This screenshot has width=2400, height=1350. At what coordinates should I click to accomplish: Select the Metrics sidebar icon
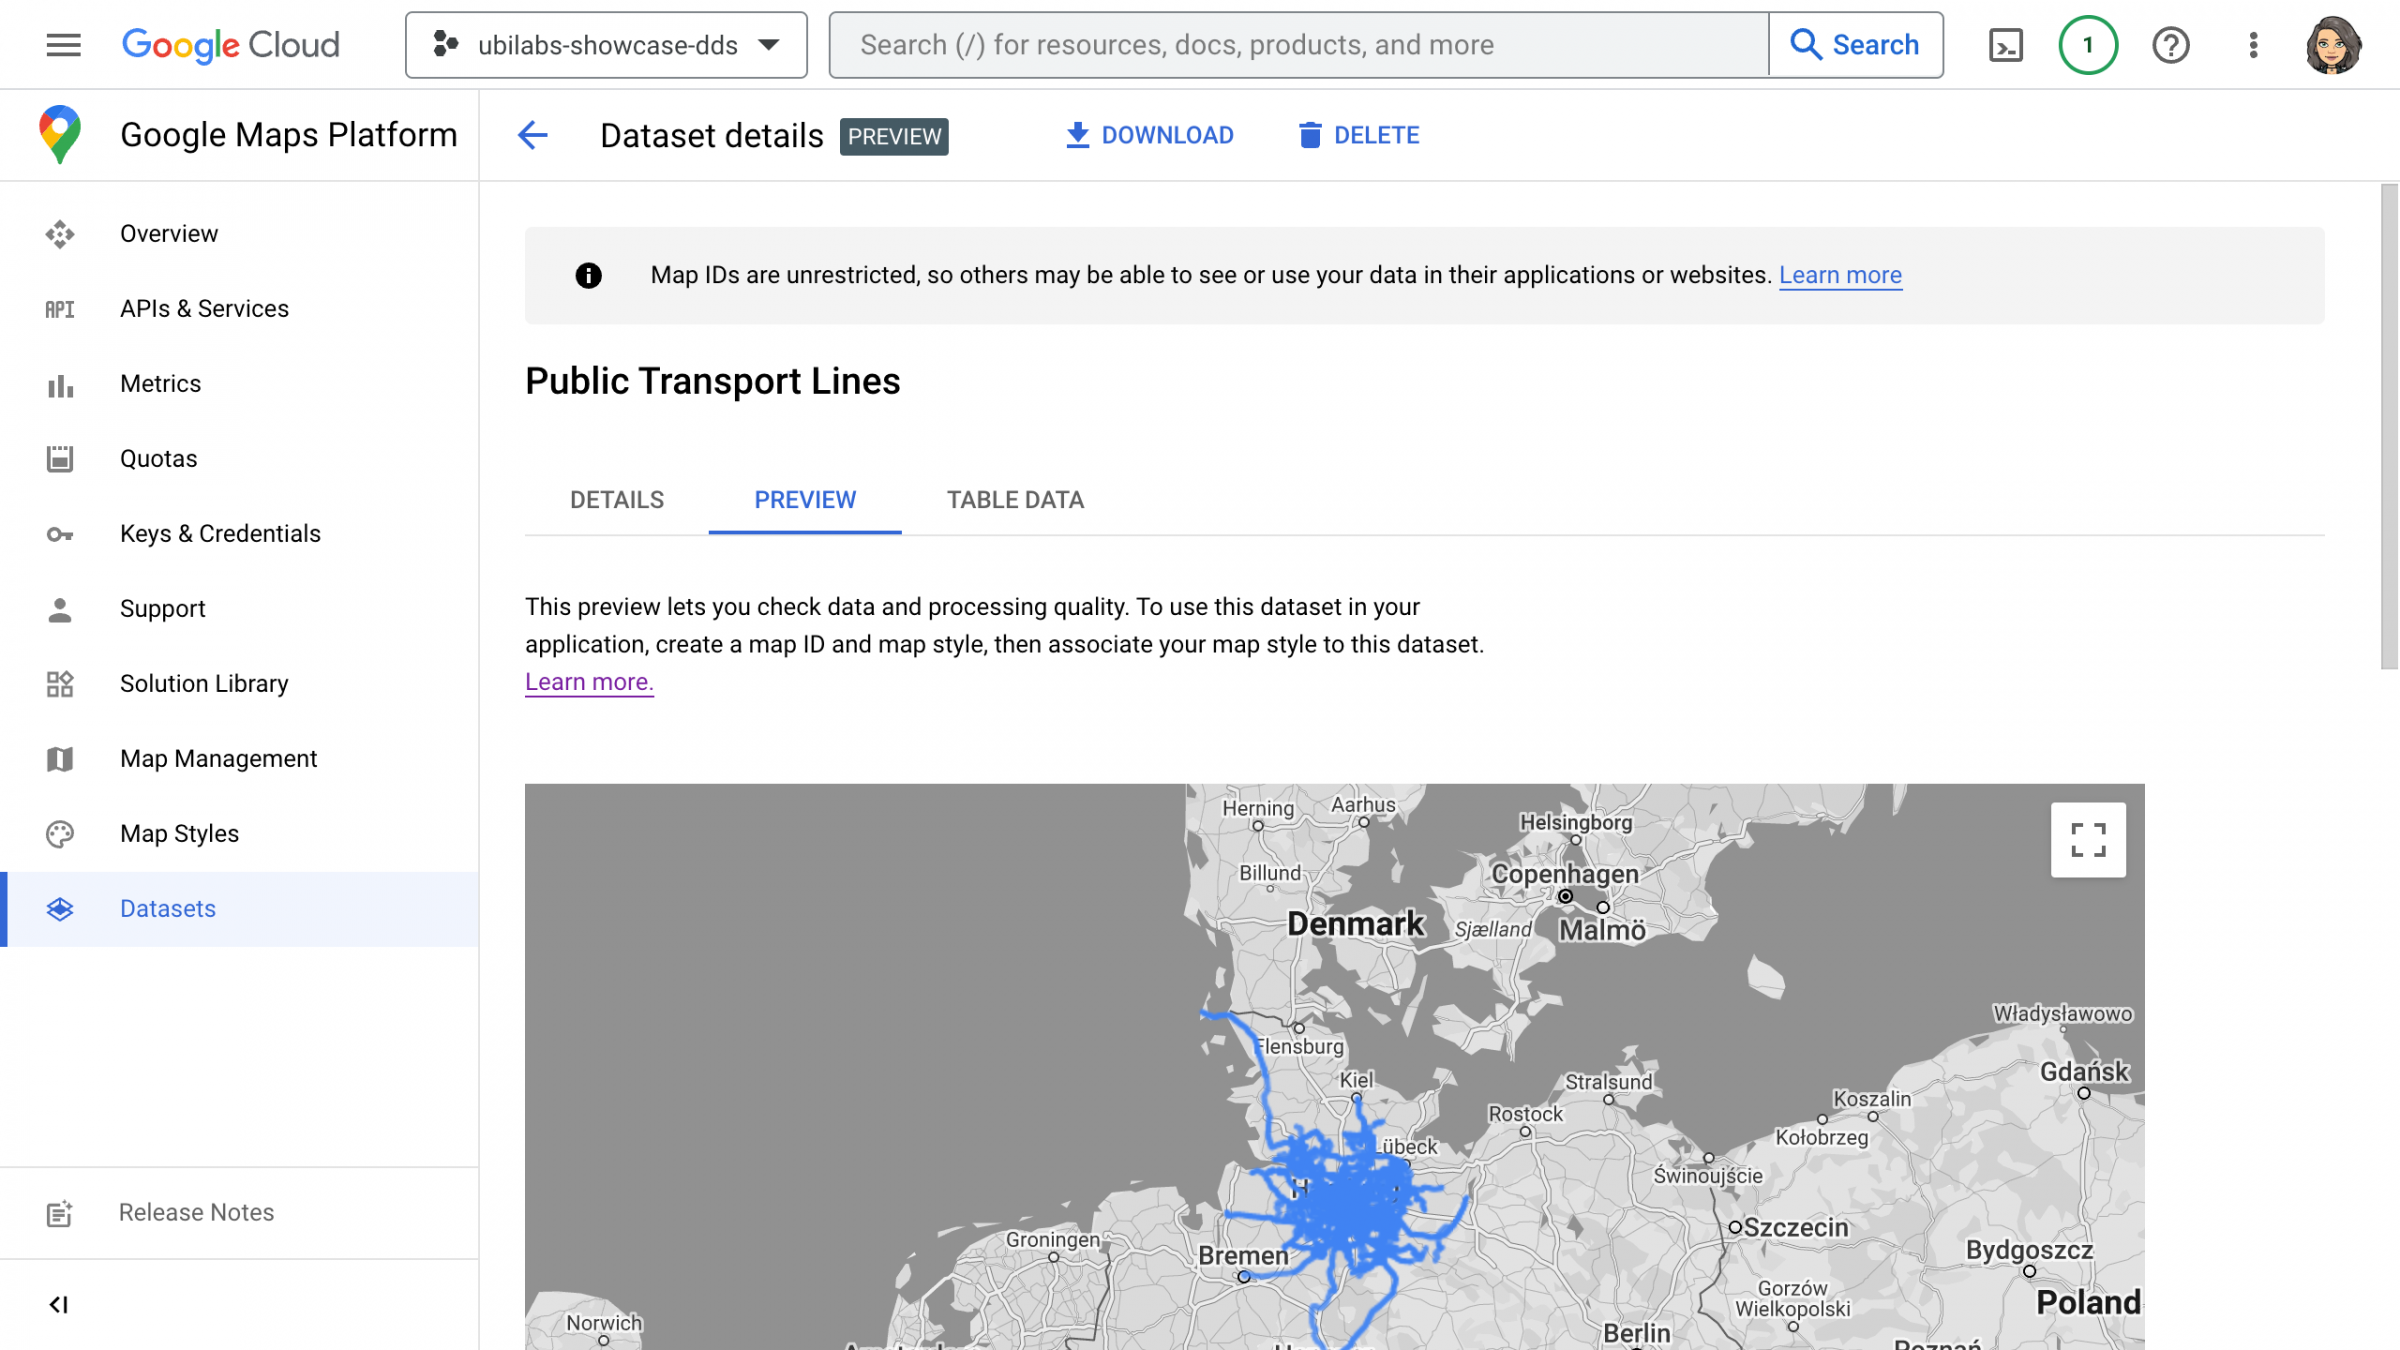(59, 384)
